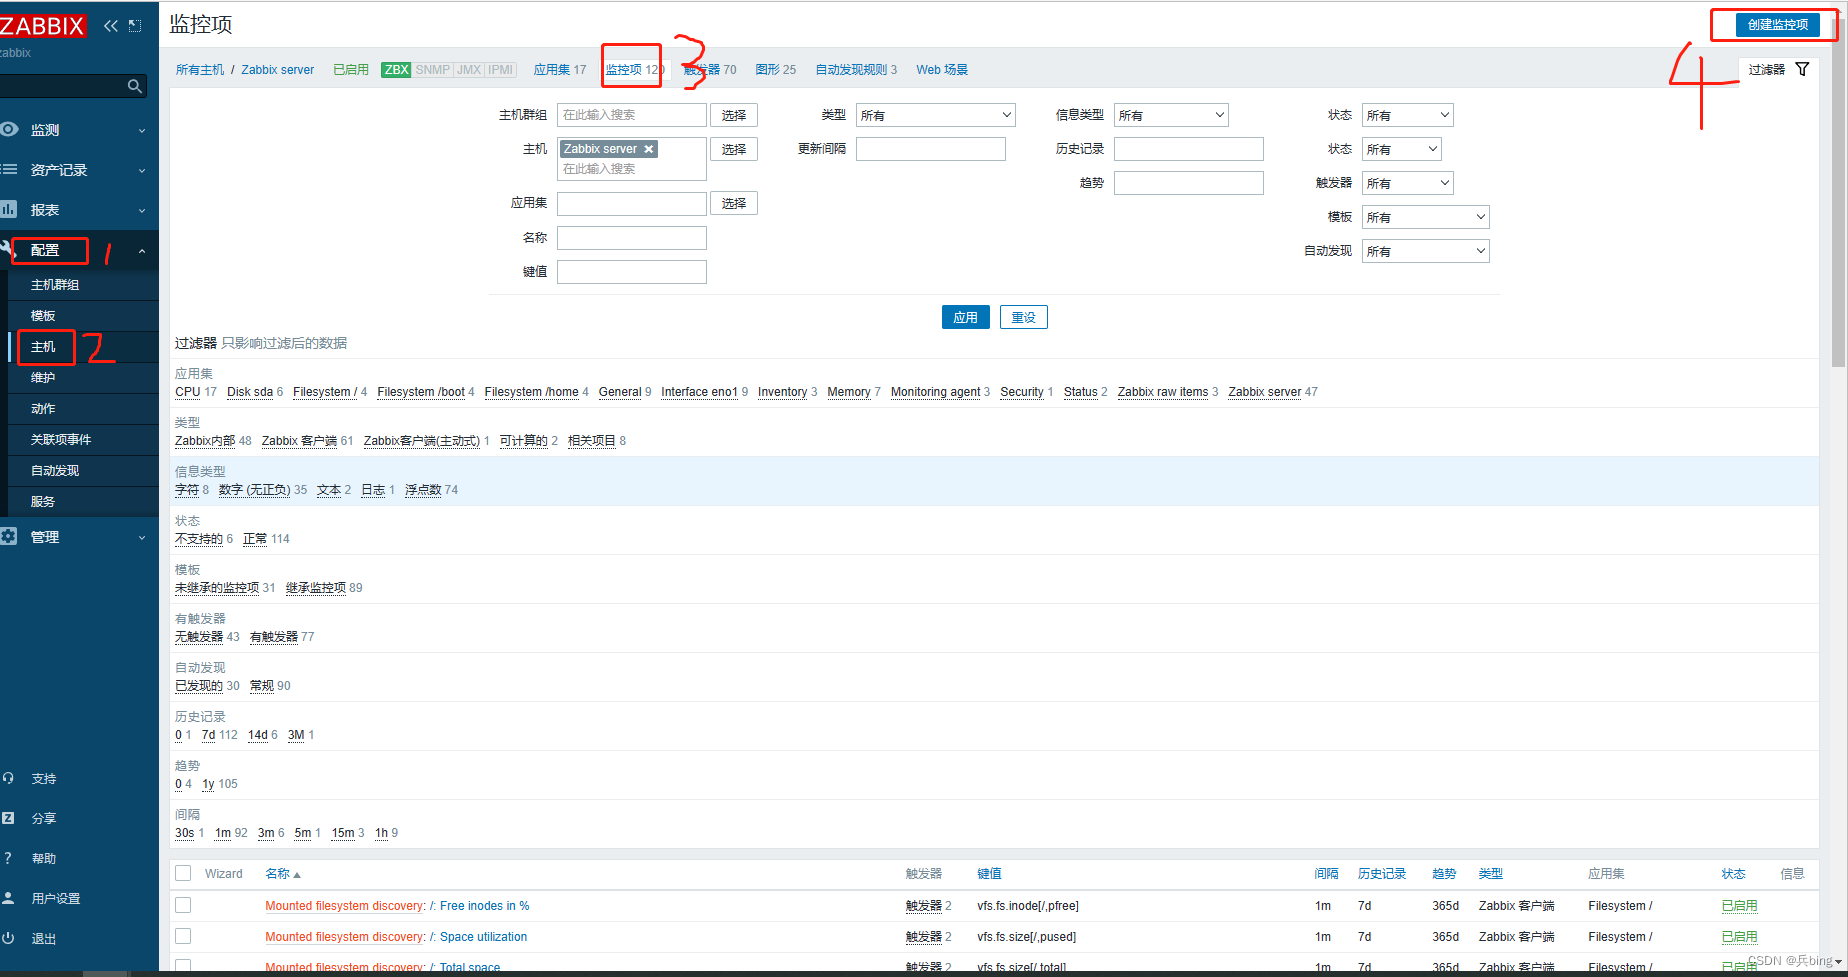
Task: Click the Zabbix logo
Action: pyautogui.click(x=42, y=26)
